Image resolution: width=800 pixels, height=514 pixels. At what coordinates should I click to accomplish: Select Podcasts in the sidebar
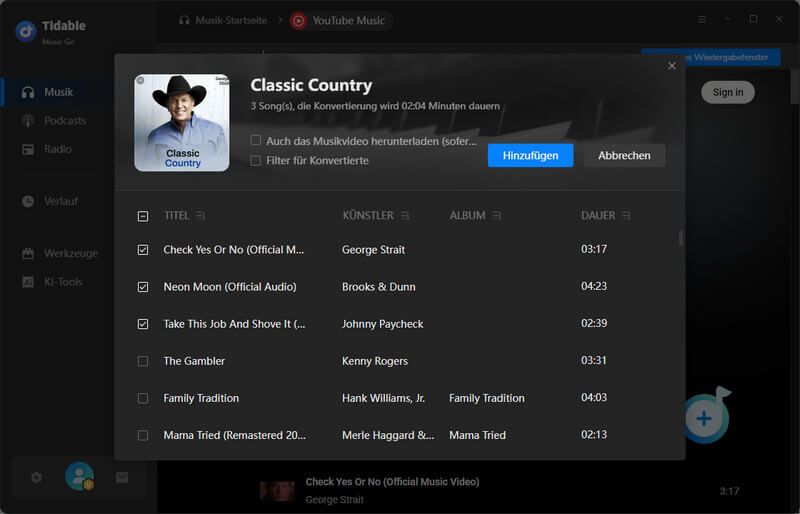pyautogui.click(x=65, y=121)
